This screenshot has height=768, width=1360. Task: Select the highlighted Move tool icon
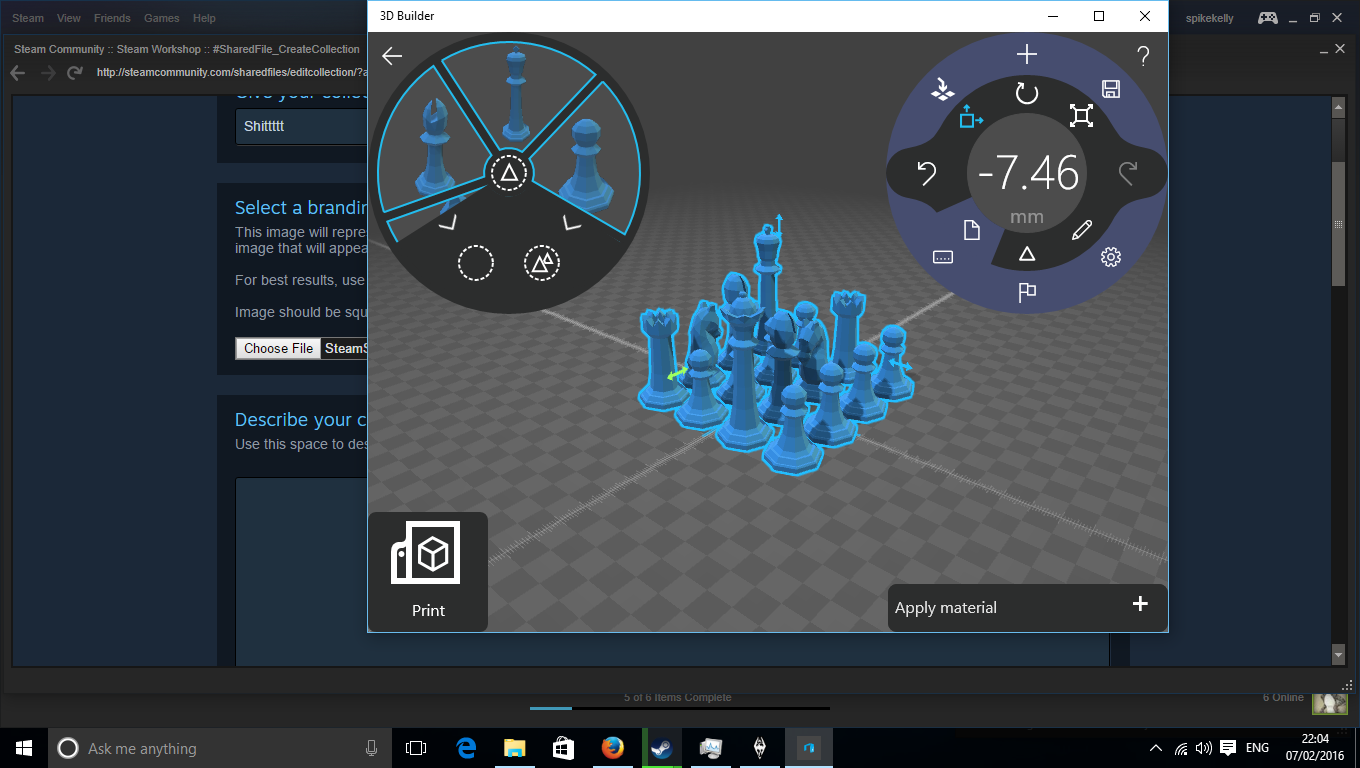tap(971, 116)
